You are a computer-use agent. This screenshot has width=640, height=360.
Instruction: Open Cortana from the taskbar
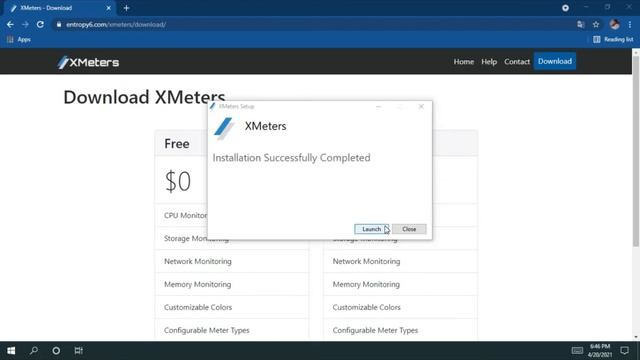56,351
